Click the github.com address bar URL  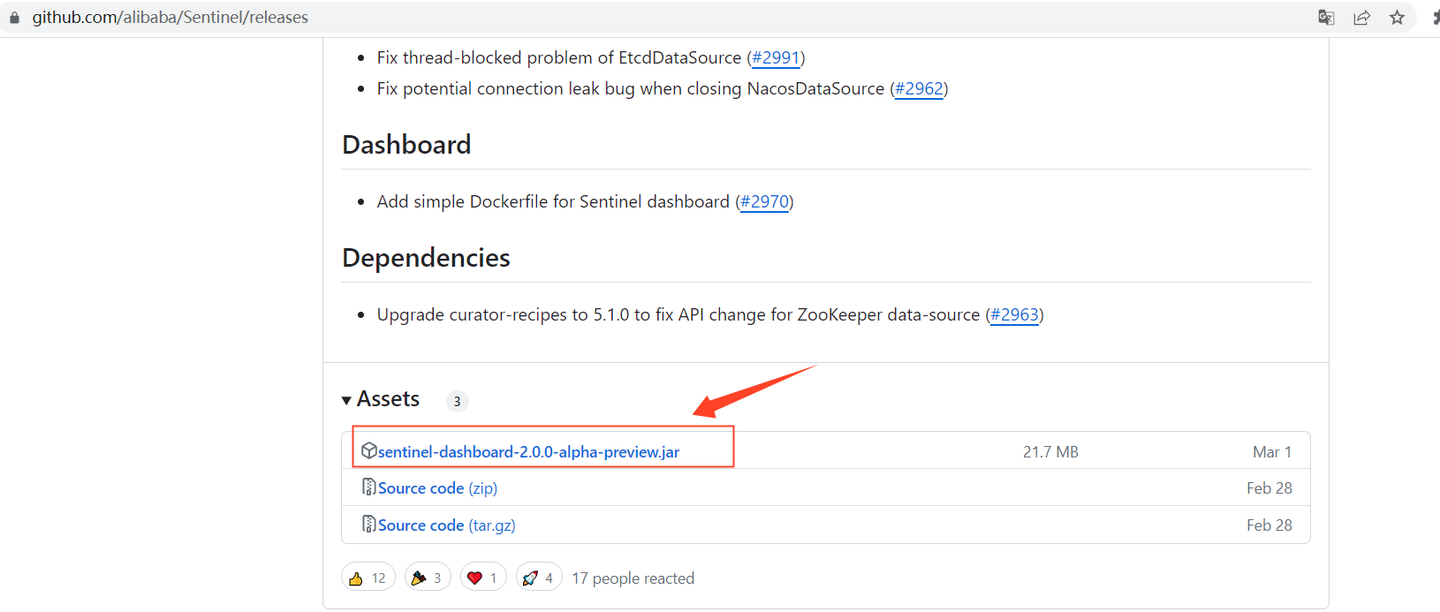click(x=170, y=17)
